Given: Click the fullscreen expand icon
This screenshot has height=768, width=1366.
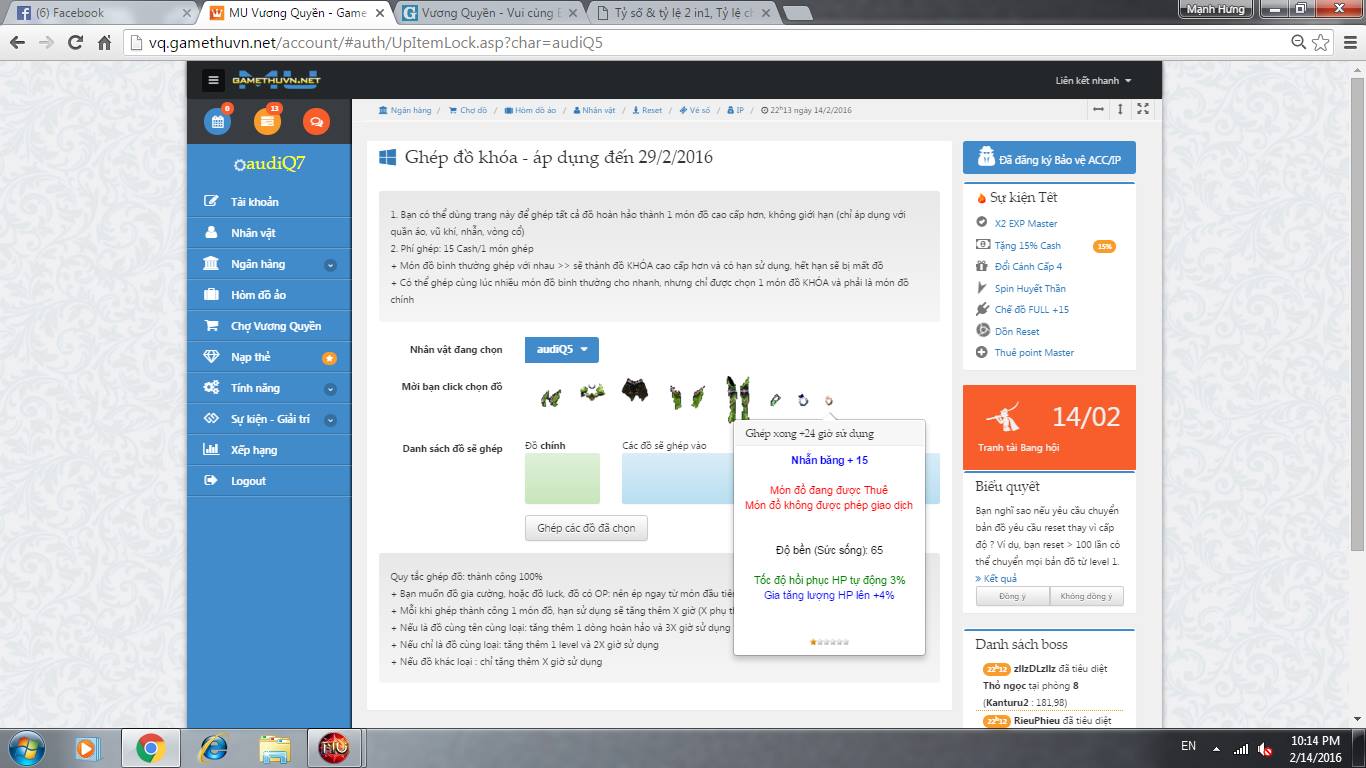Looking at the screenshot, I should [1143, 109].
